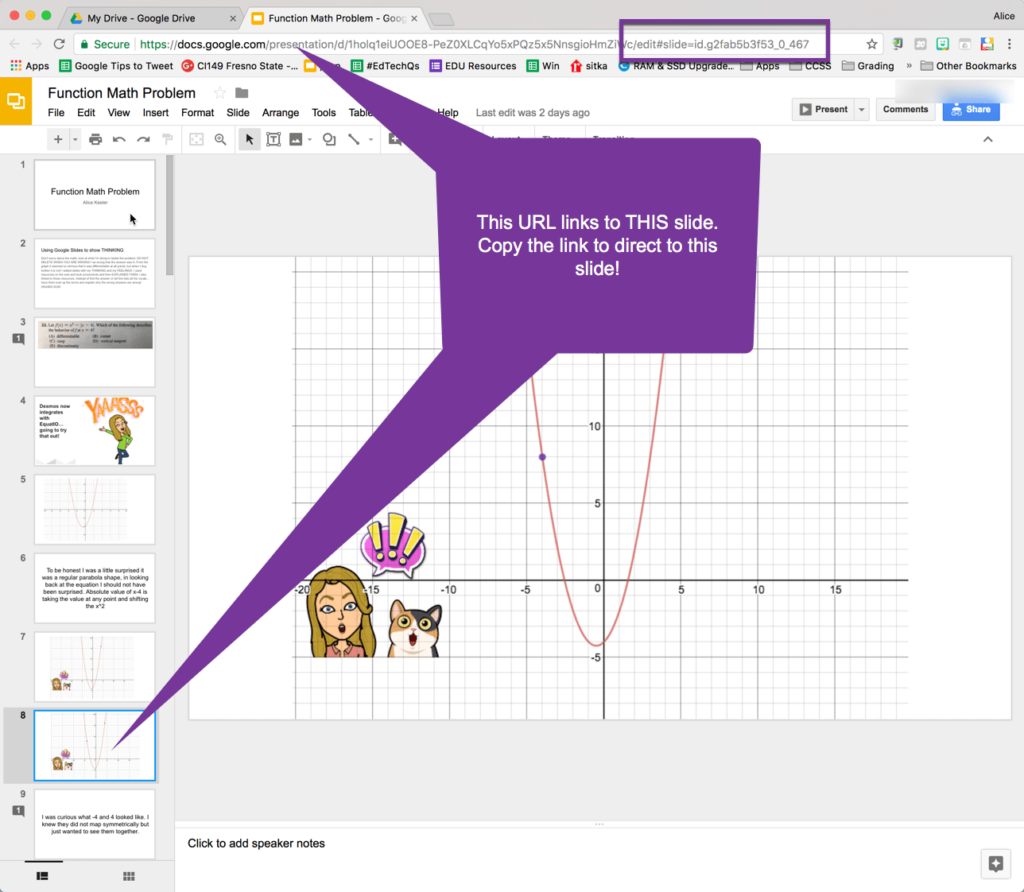Image resolution: width=1024 pixels, height=892 pixels.
Task: Click the zoom to fit icon
Action: (196, 139)
